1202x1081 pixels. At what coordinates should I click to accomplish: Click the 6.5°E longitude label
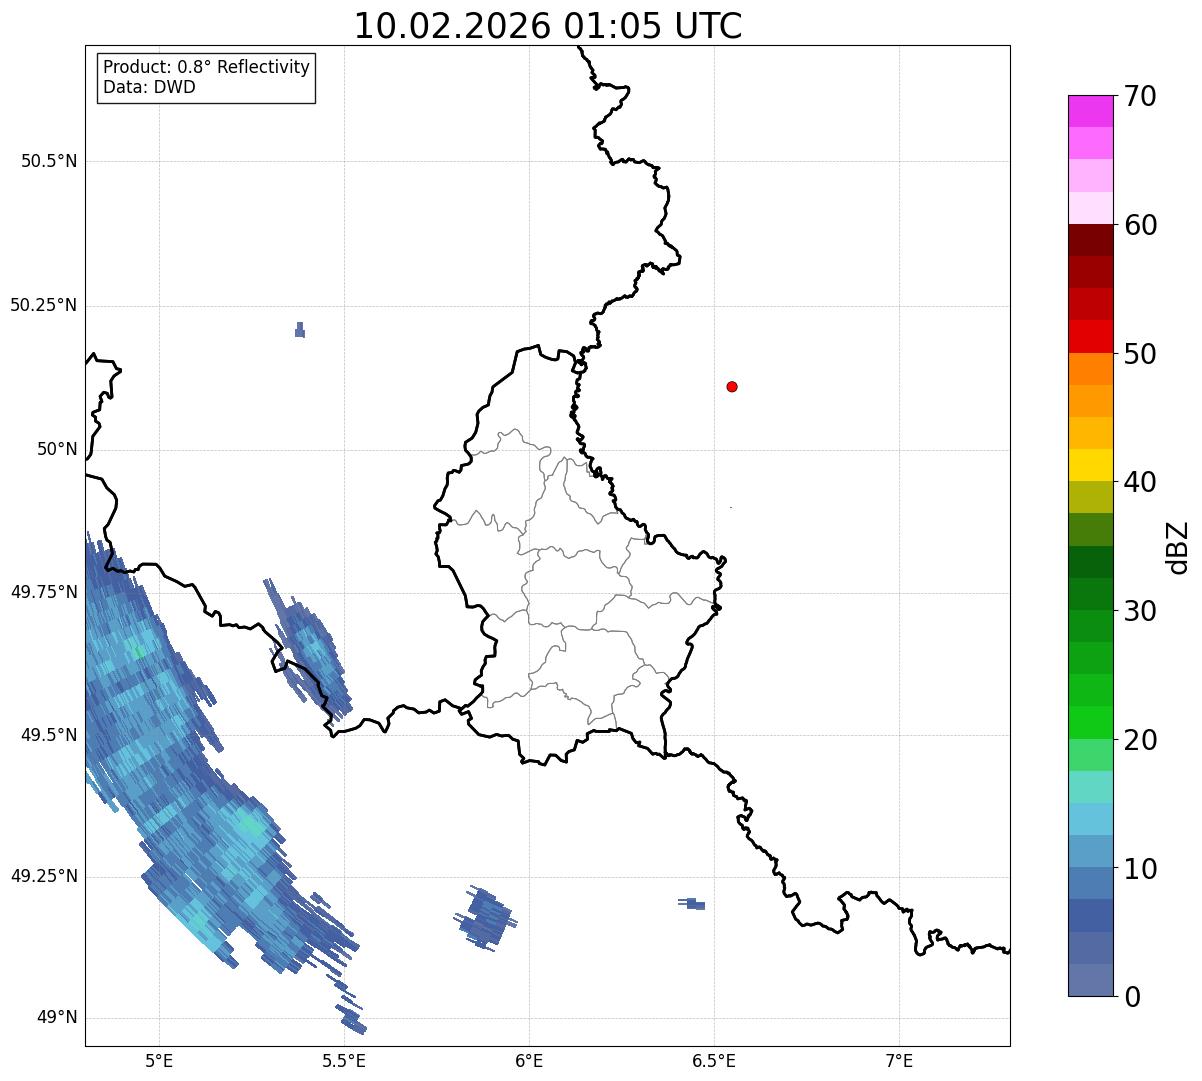714,1061
